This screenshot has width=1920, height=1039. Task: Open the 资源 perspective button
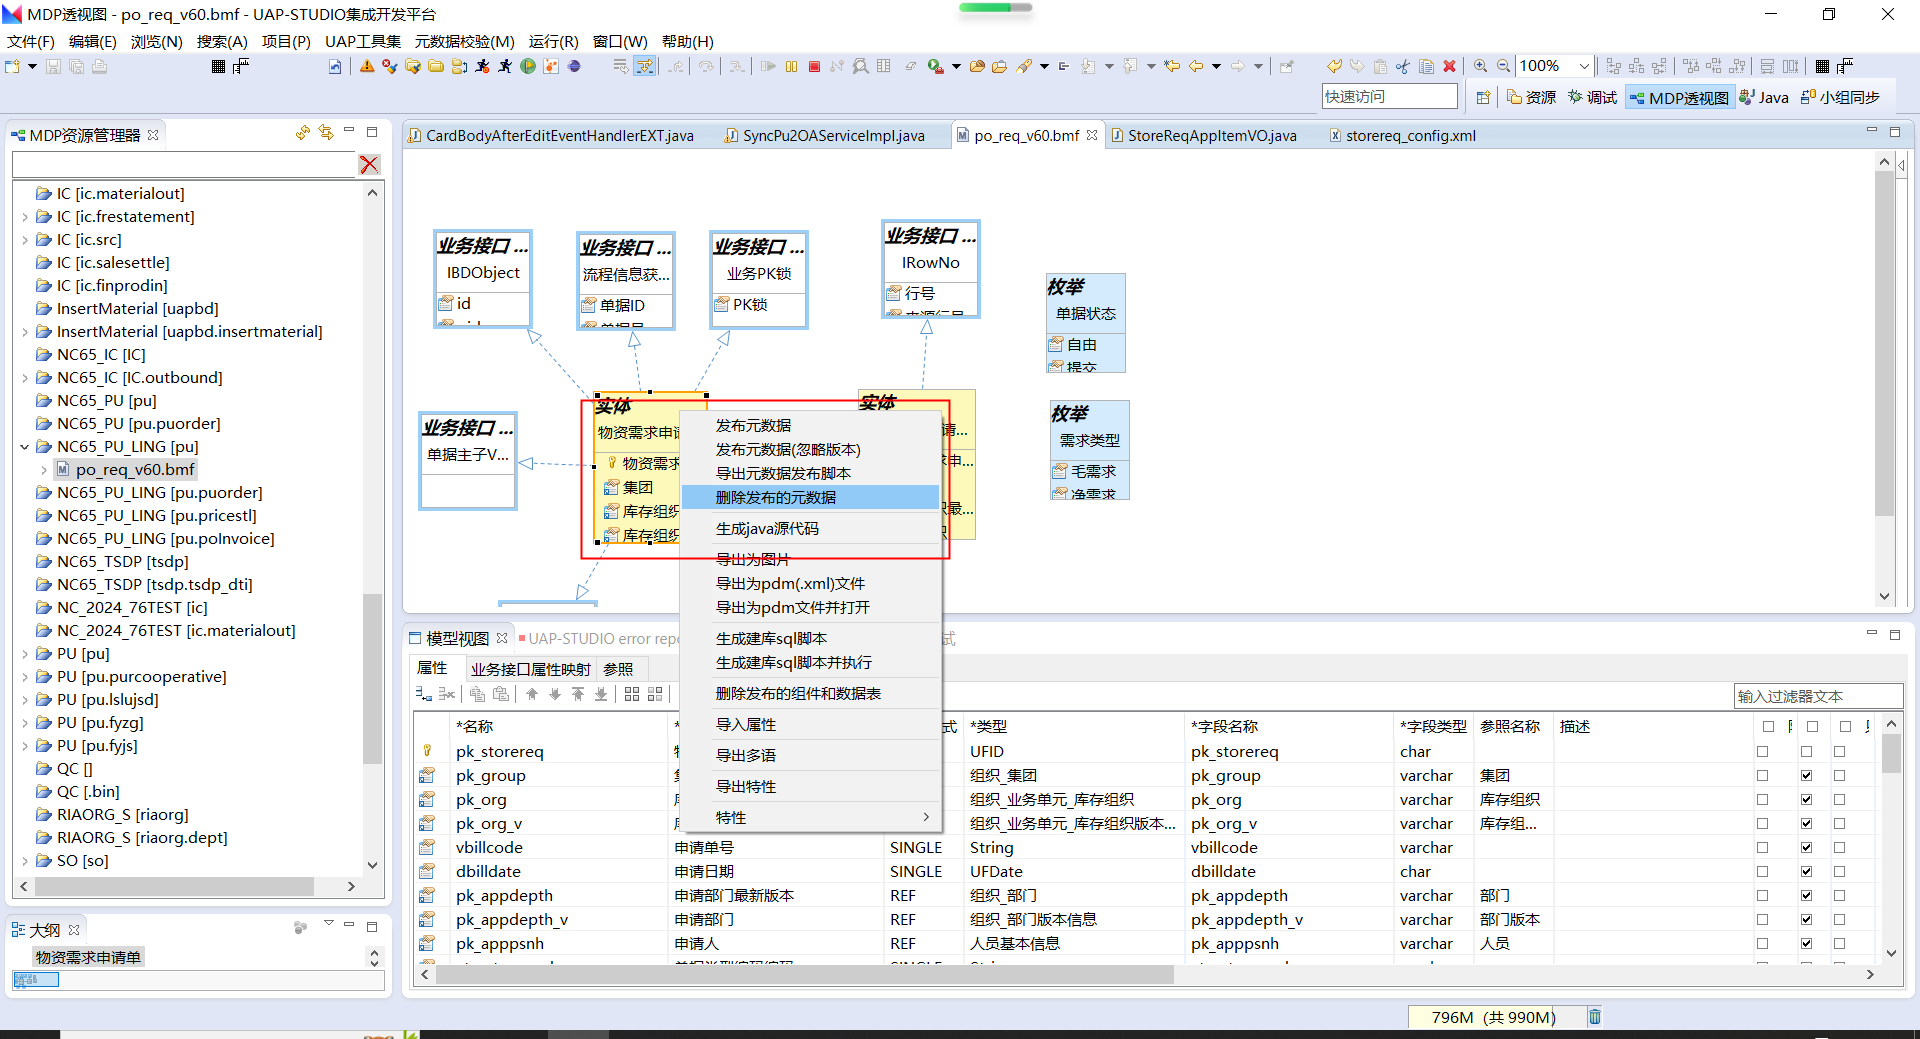click(1531, 97)
